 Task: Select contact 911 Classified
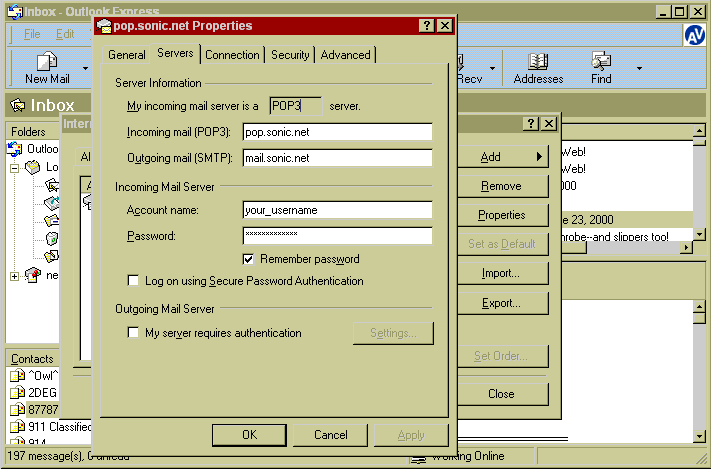[51, 427]
